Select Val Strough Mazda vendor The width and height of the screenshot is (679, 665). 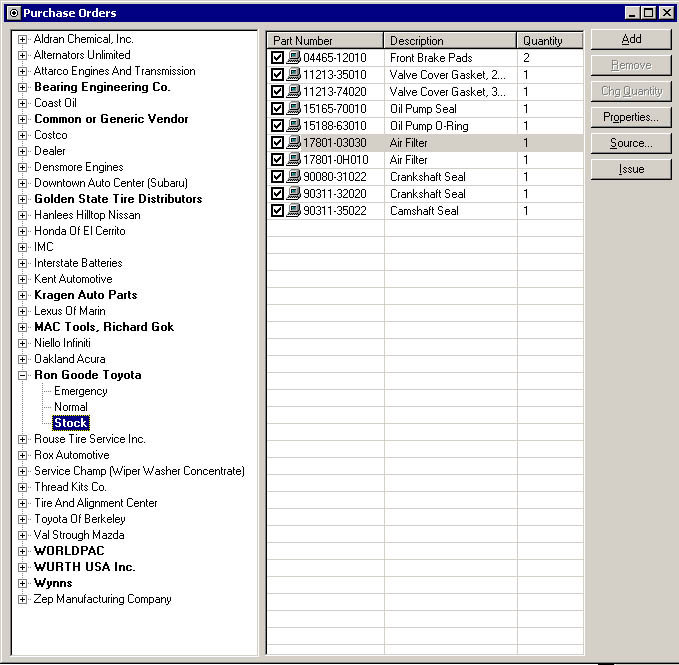click(x=79, y=535)
